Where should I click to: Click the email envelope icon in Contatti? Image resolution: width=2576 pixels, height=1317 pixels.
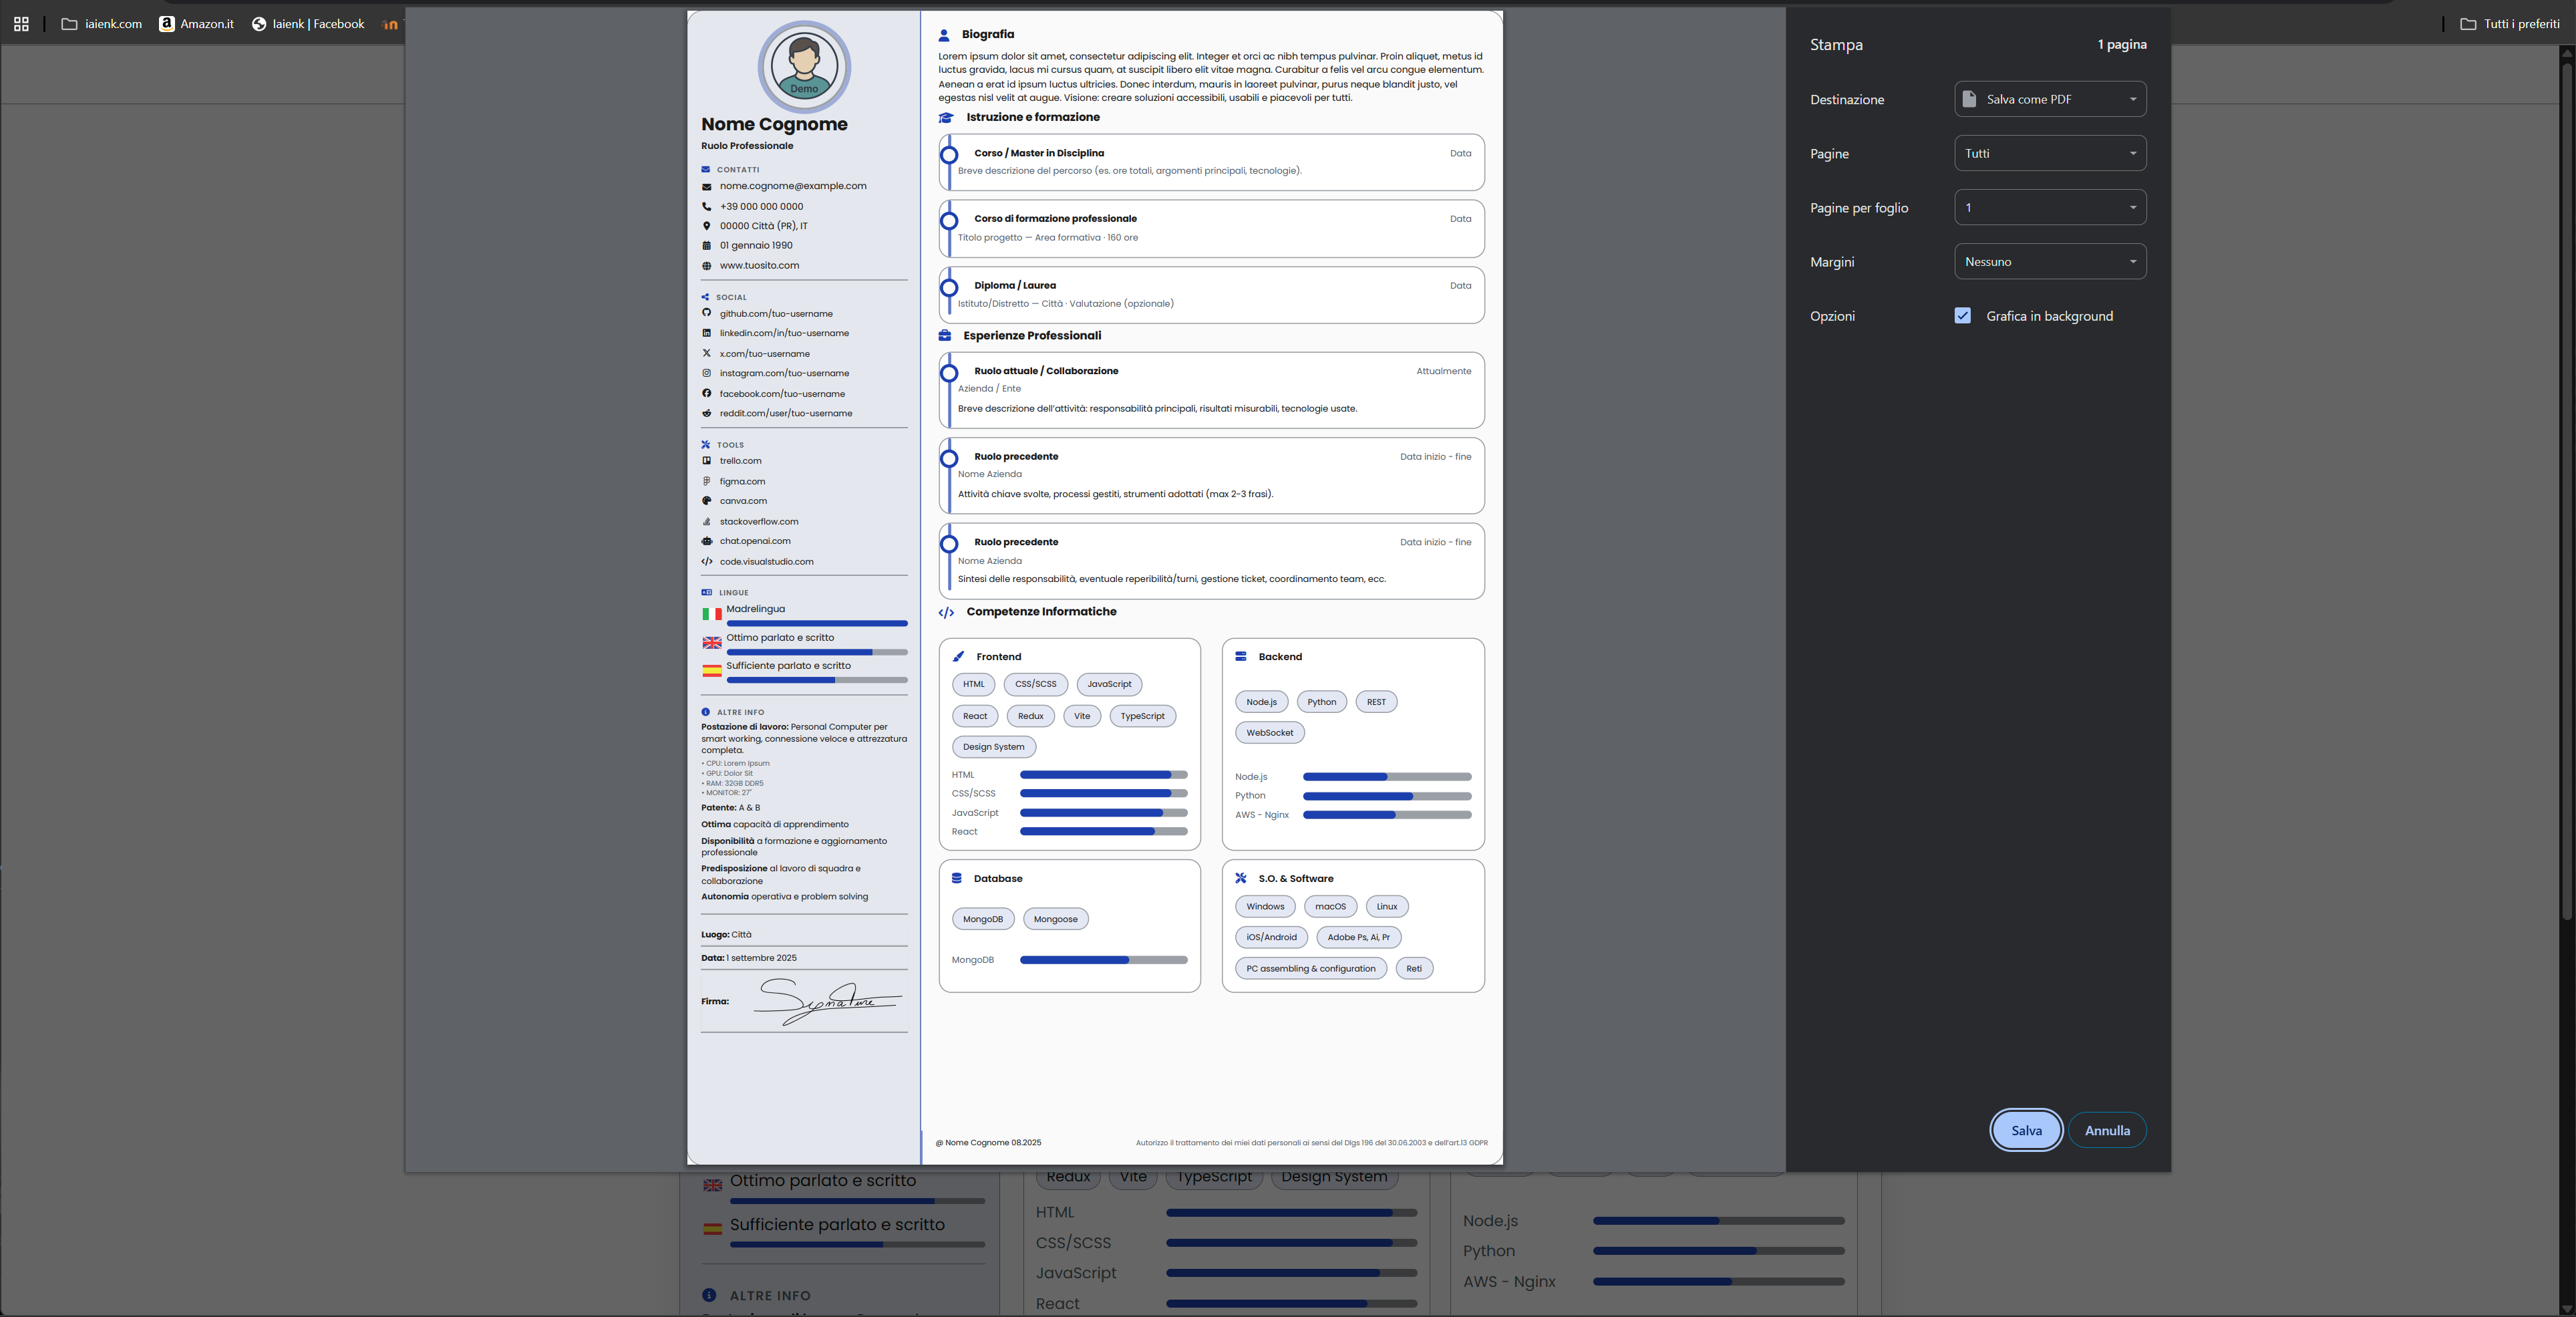tap(706, 187)
